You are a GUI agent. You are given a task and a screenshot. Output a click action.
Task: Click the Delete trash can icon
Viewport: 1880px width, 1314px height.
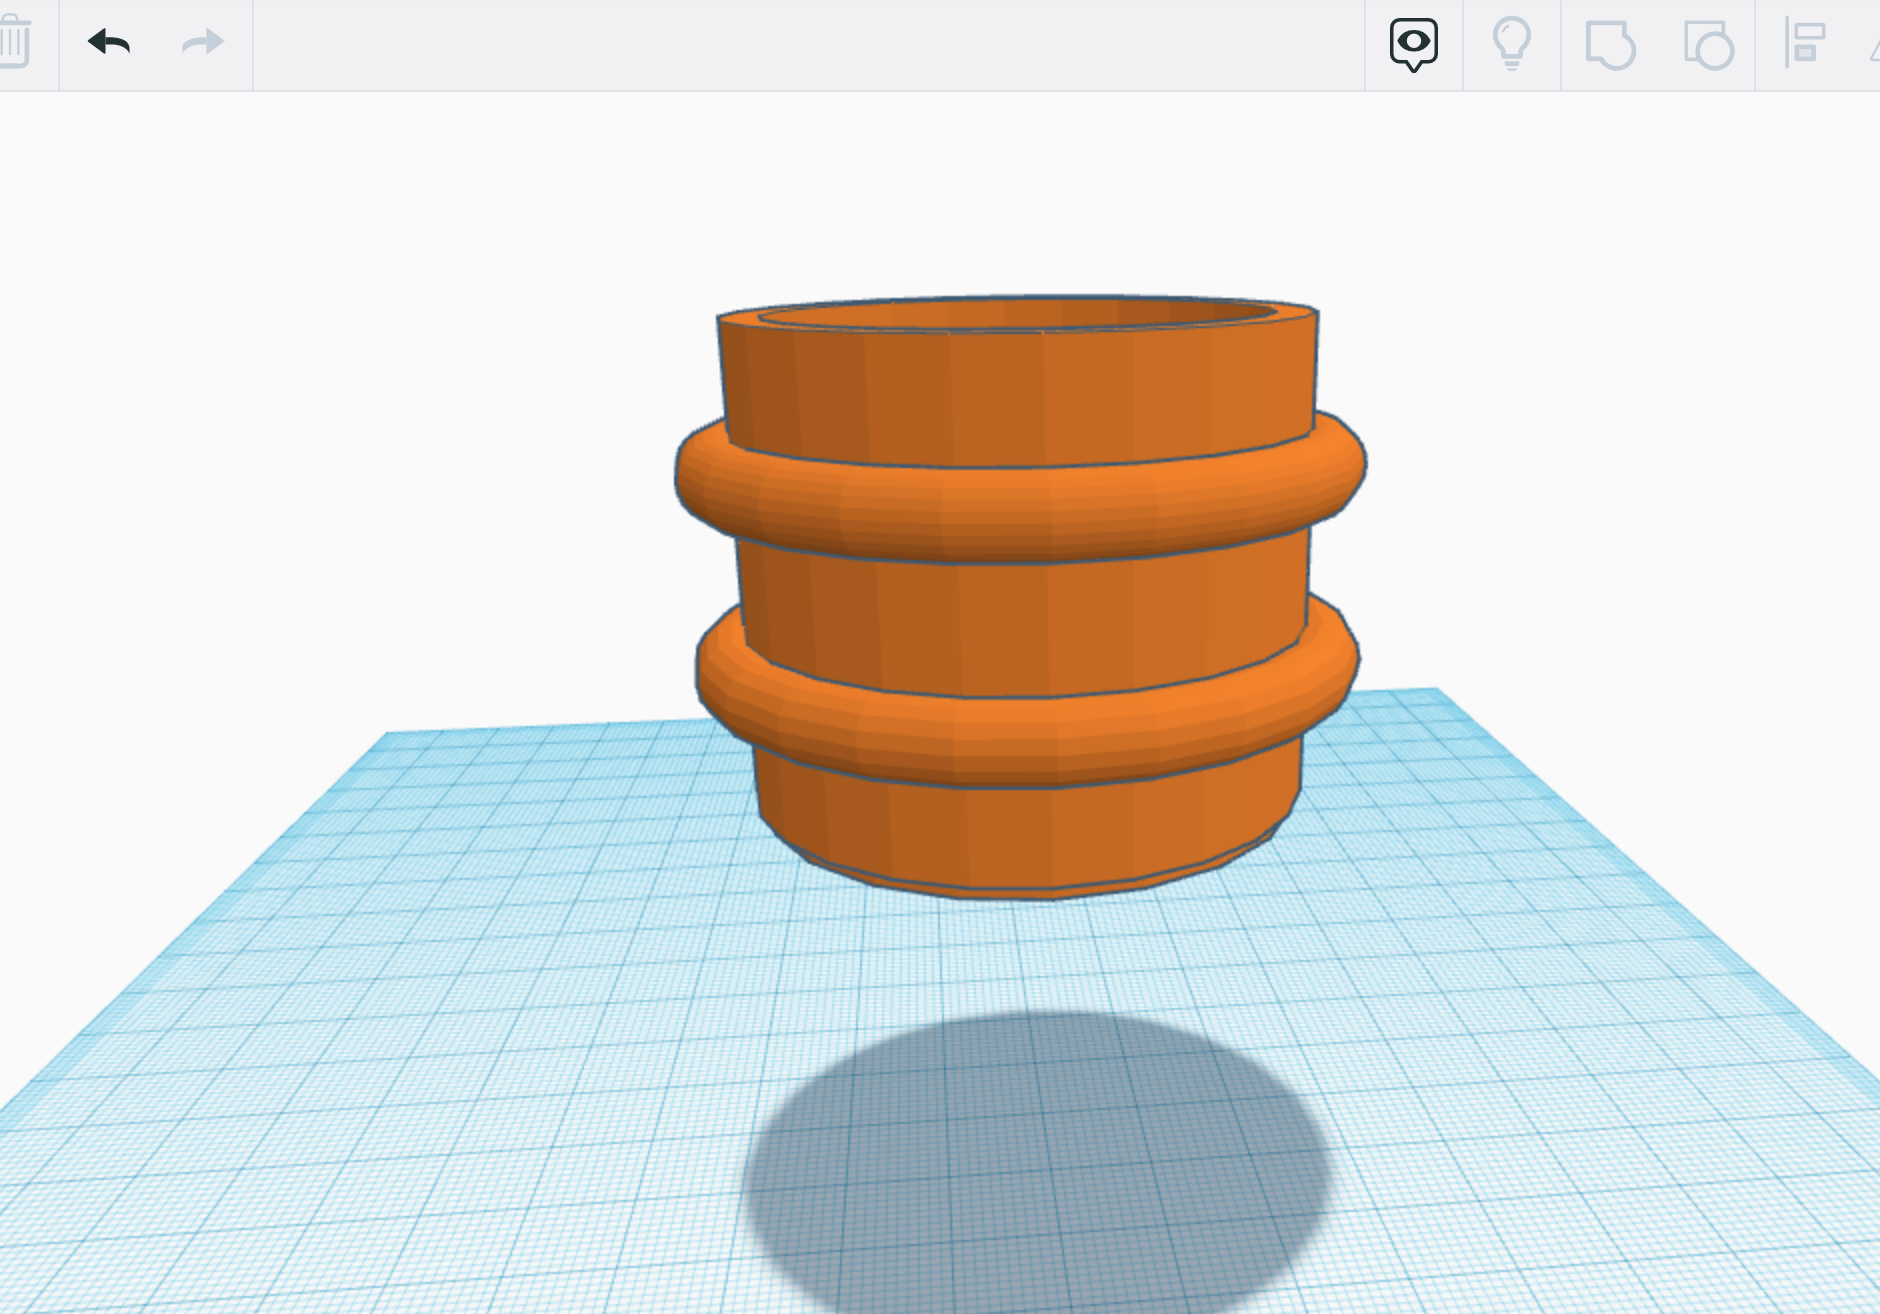tap(14, 42)
